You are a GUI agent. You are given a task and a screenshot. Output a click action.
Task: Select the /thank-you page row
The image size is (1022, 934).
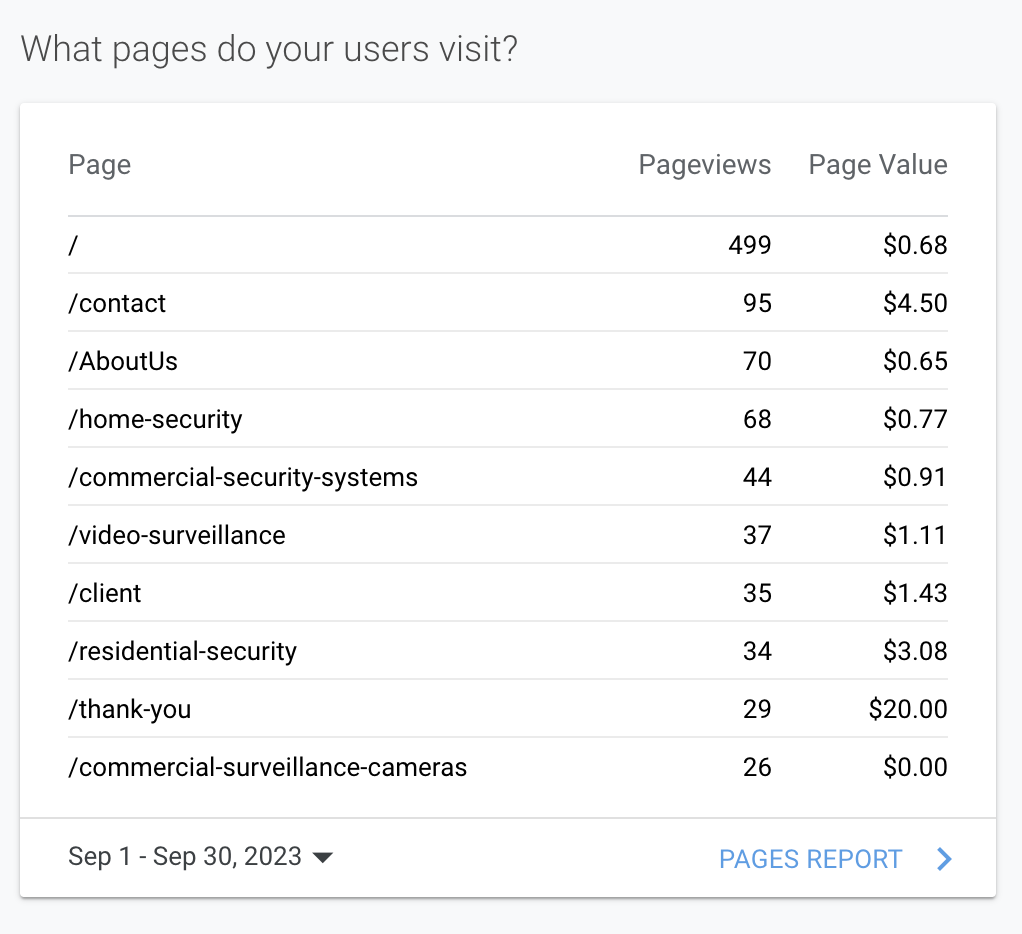130,709
